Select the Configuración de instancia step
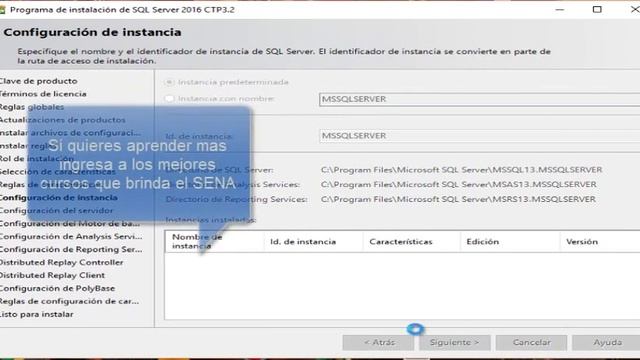The width and height of the screenshot is (640, 360). [x=59, y=198]
